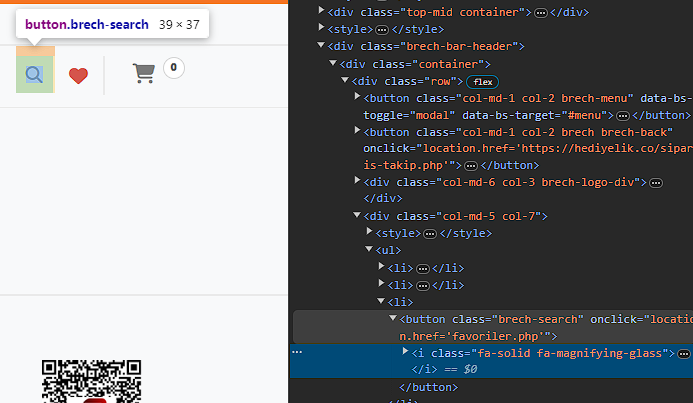
Task: Click ellipsis in the first style element
Action: pos(382,30)
